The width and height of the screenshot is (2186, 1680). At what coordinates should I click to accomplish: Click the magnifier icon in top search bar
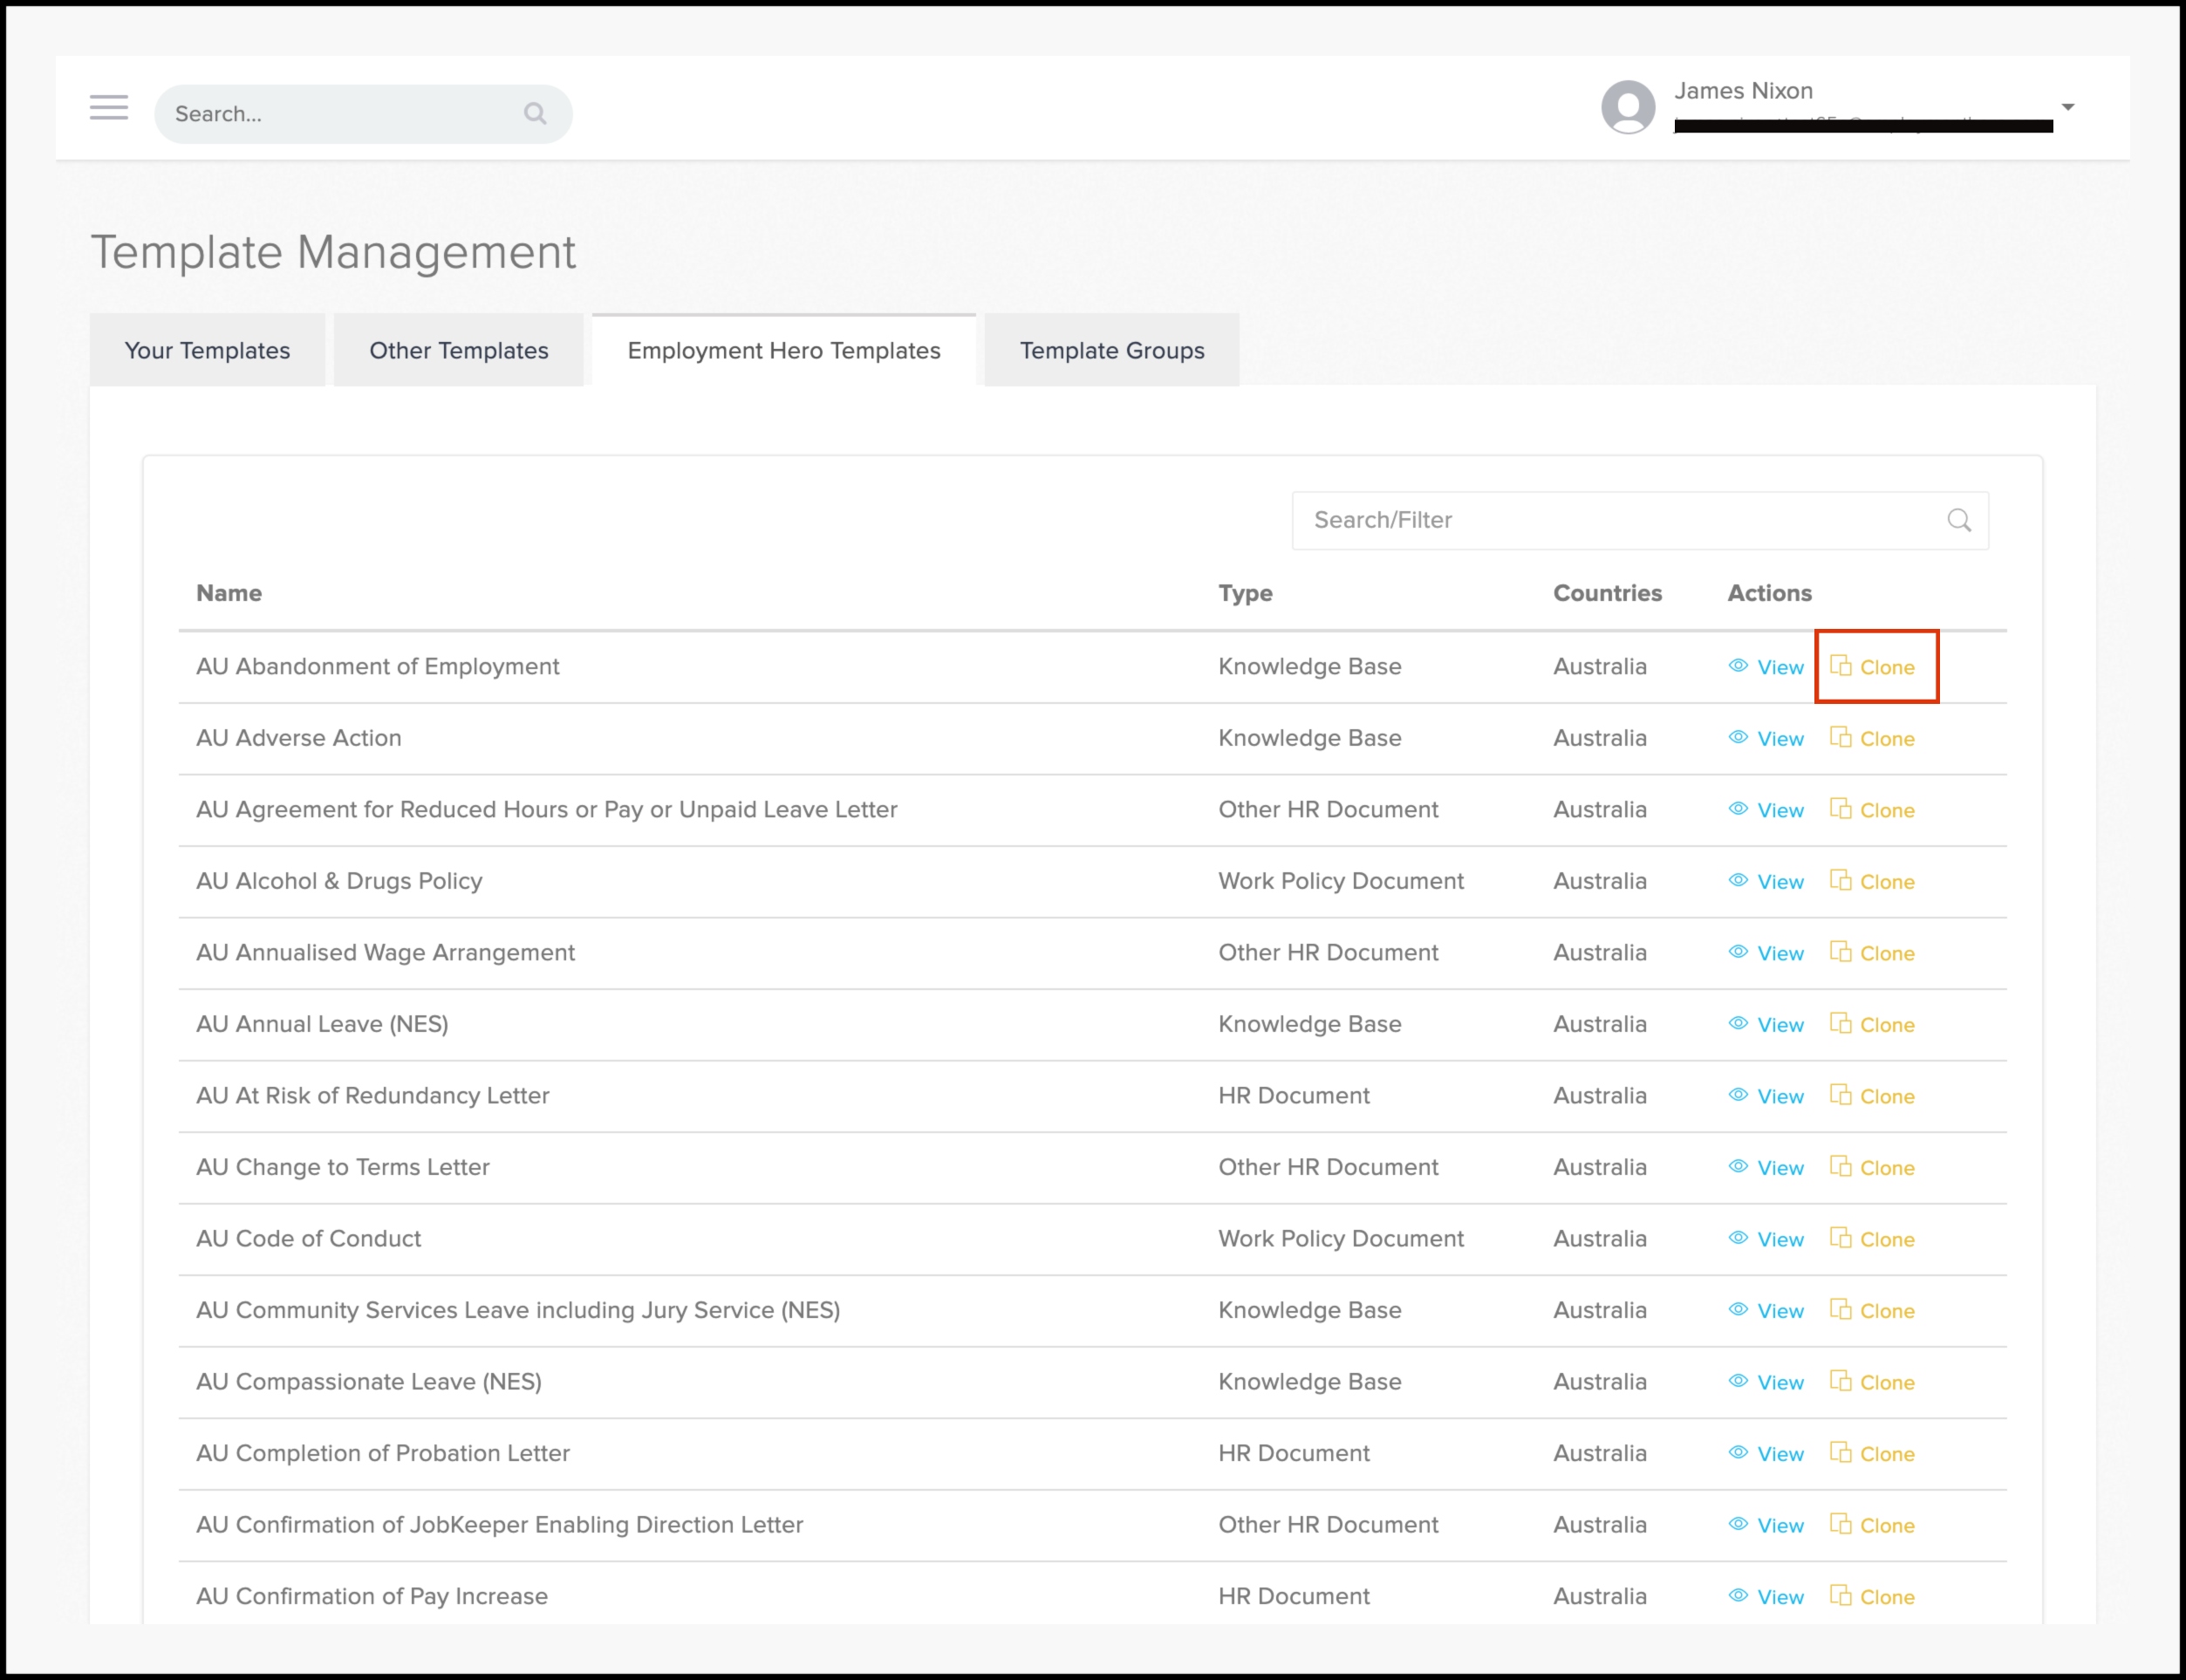click(x=535, y=113)
